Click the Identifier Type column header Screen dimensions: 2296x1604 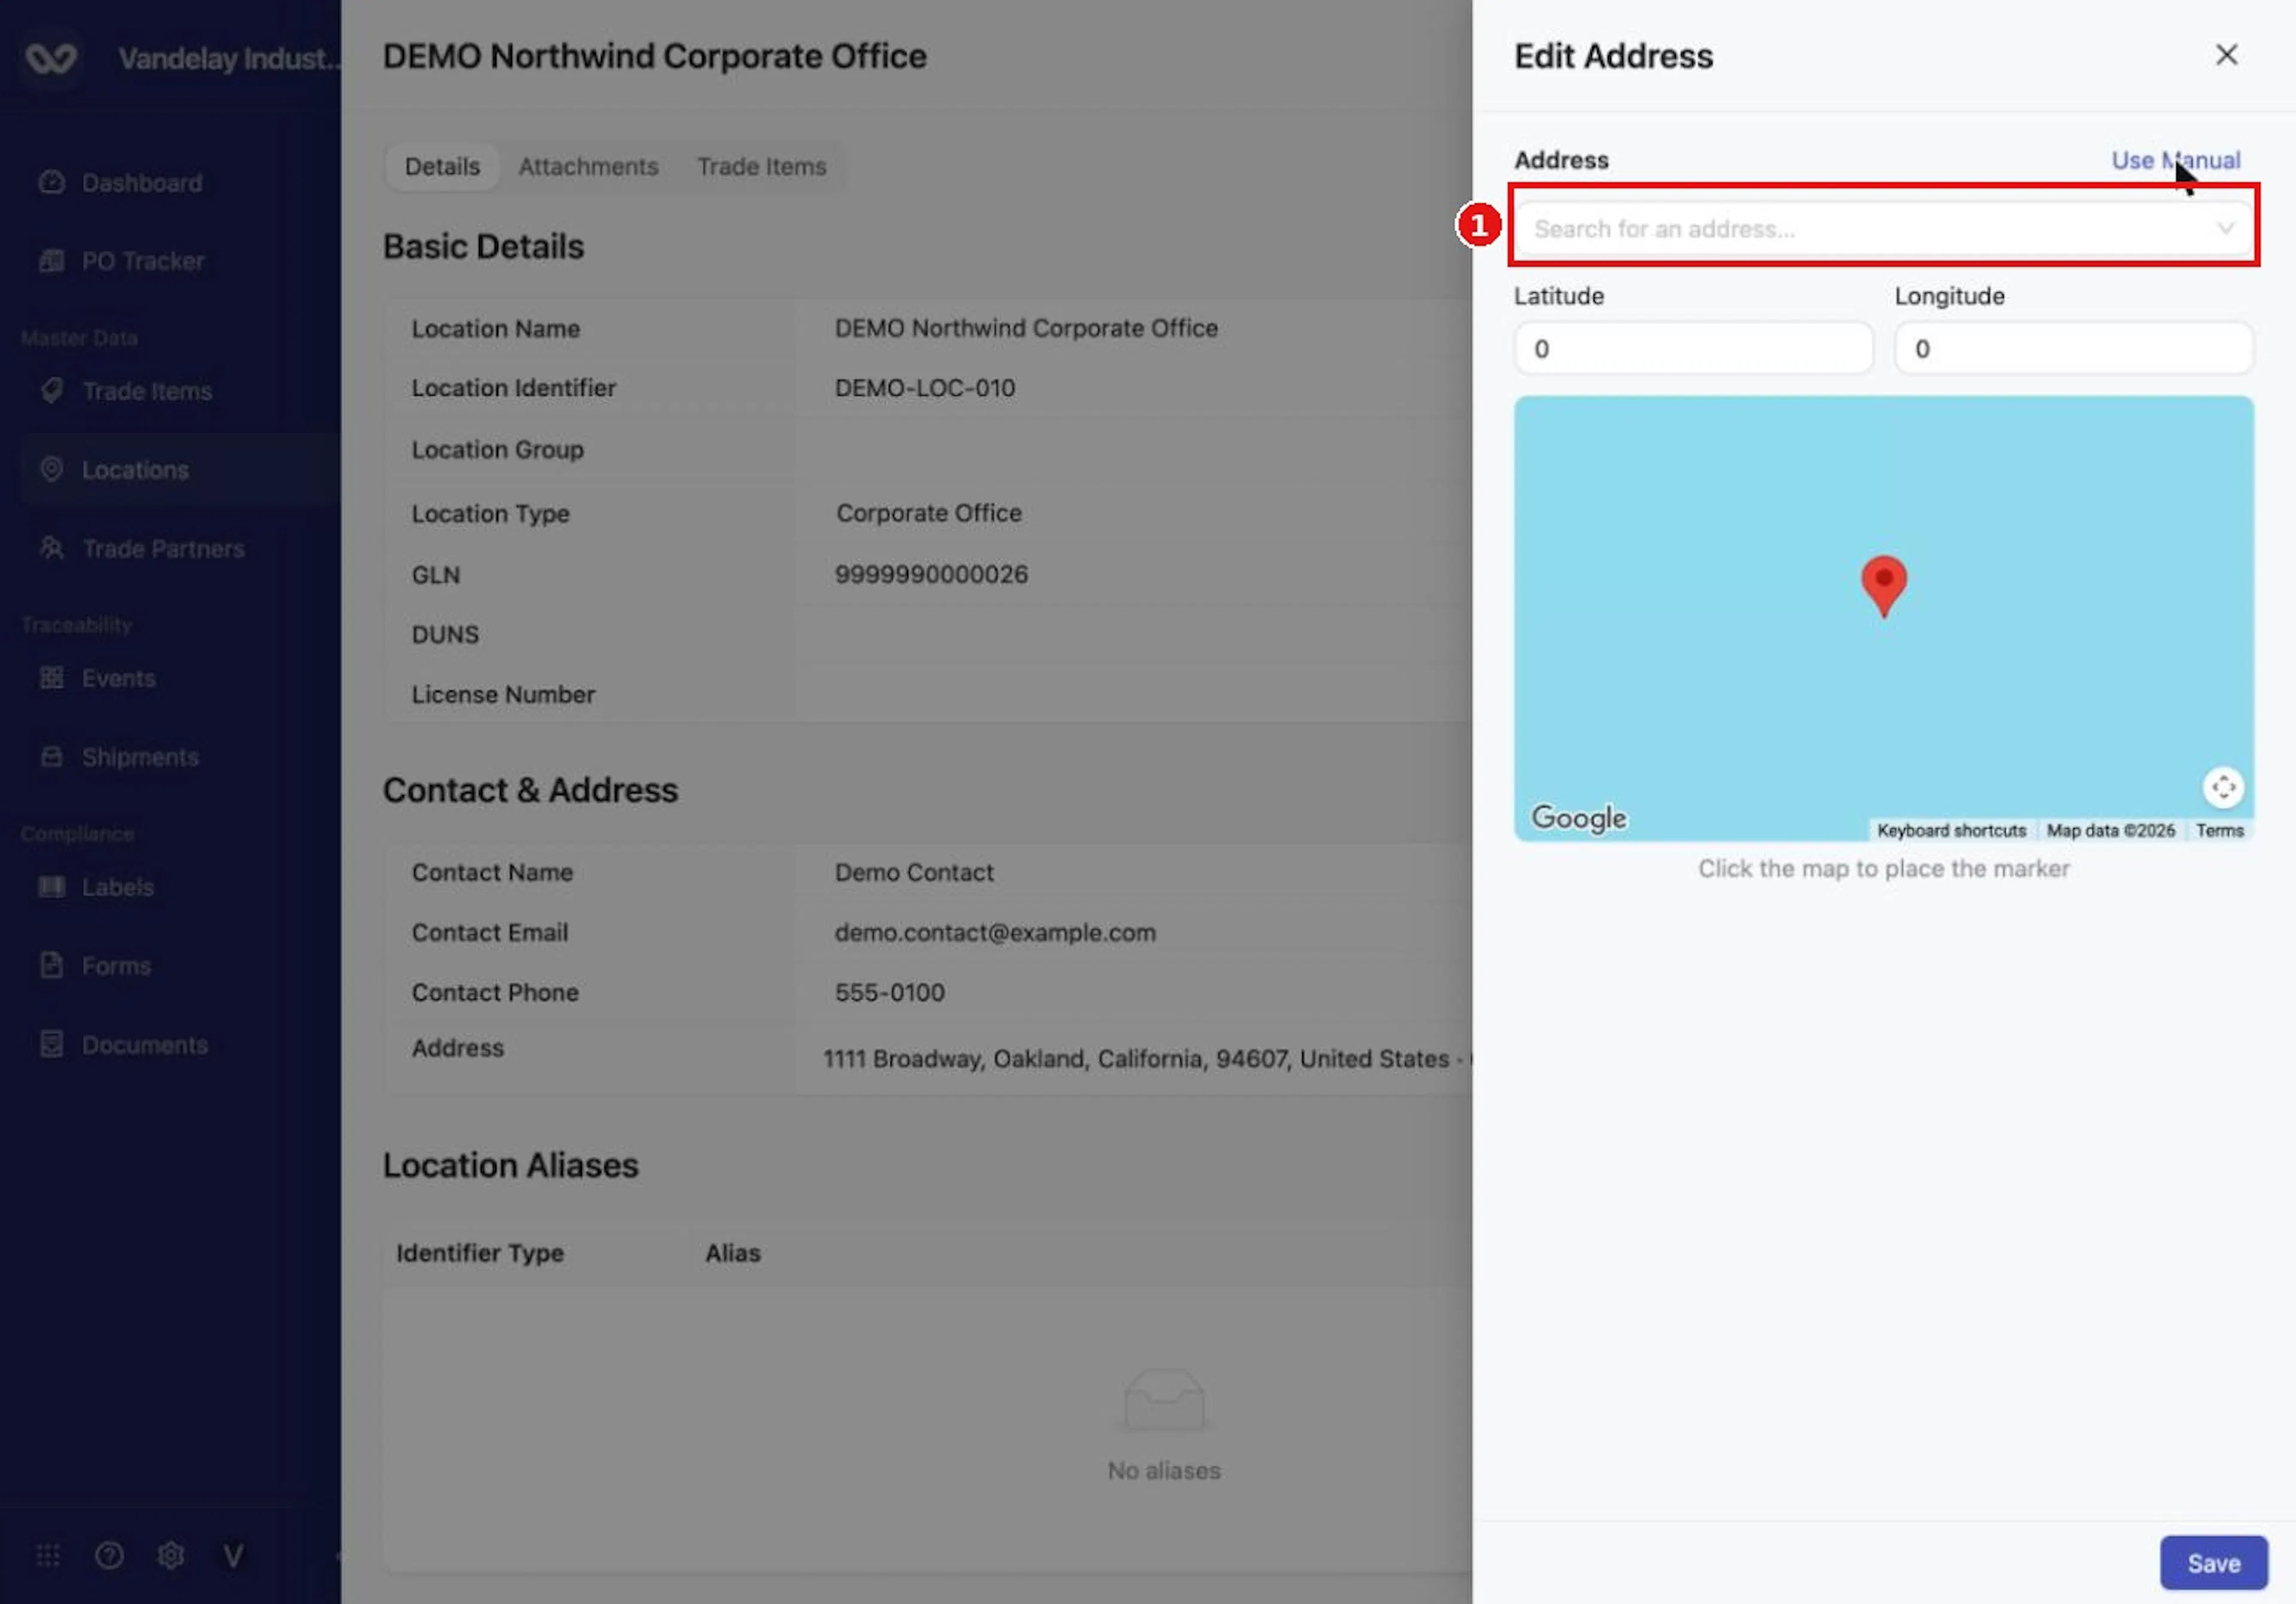pos(480,1254)
